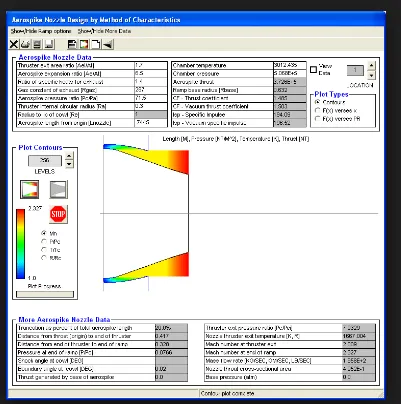Click the Thrust generated by base of aerospike value

click(171, 377)
